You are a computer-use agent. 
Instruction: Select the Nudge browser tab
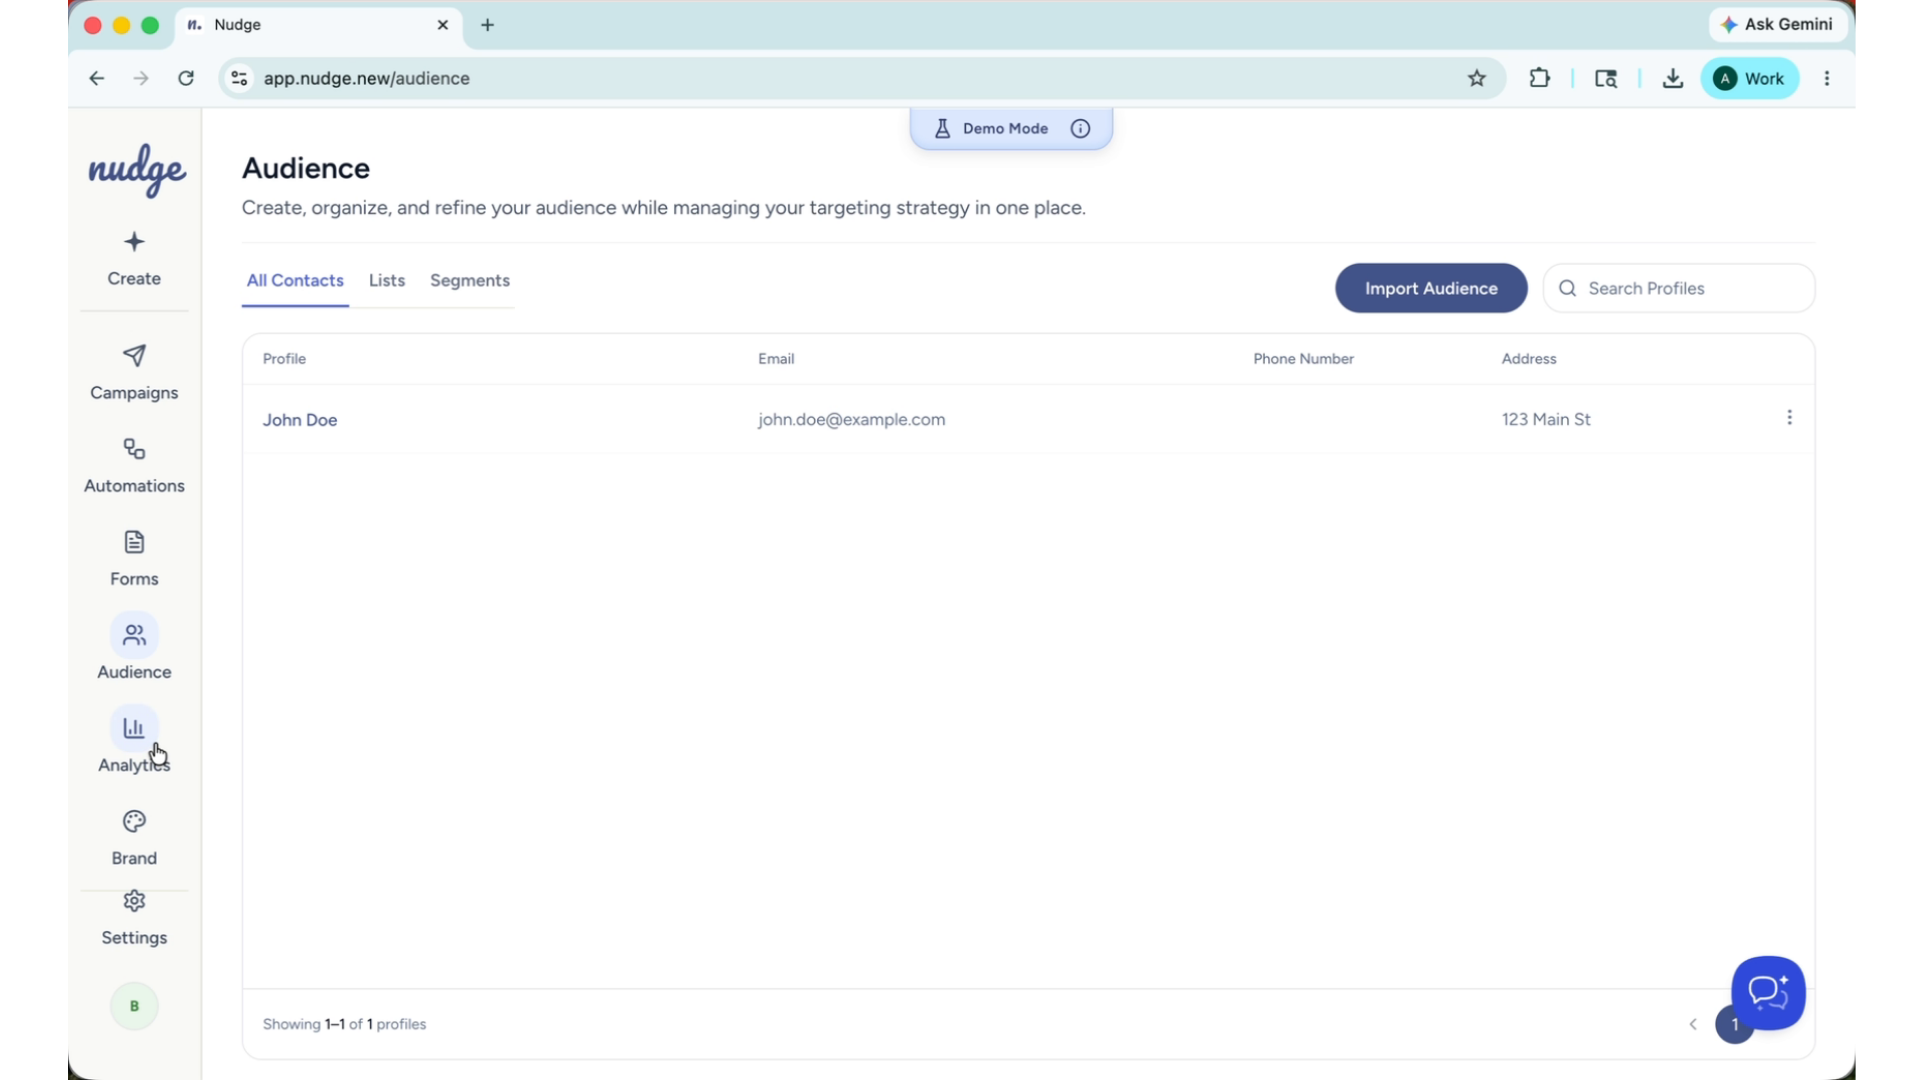(318, 25)
